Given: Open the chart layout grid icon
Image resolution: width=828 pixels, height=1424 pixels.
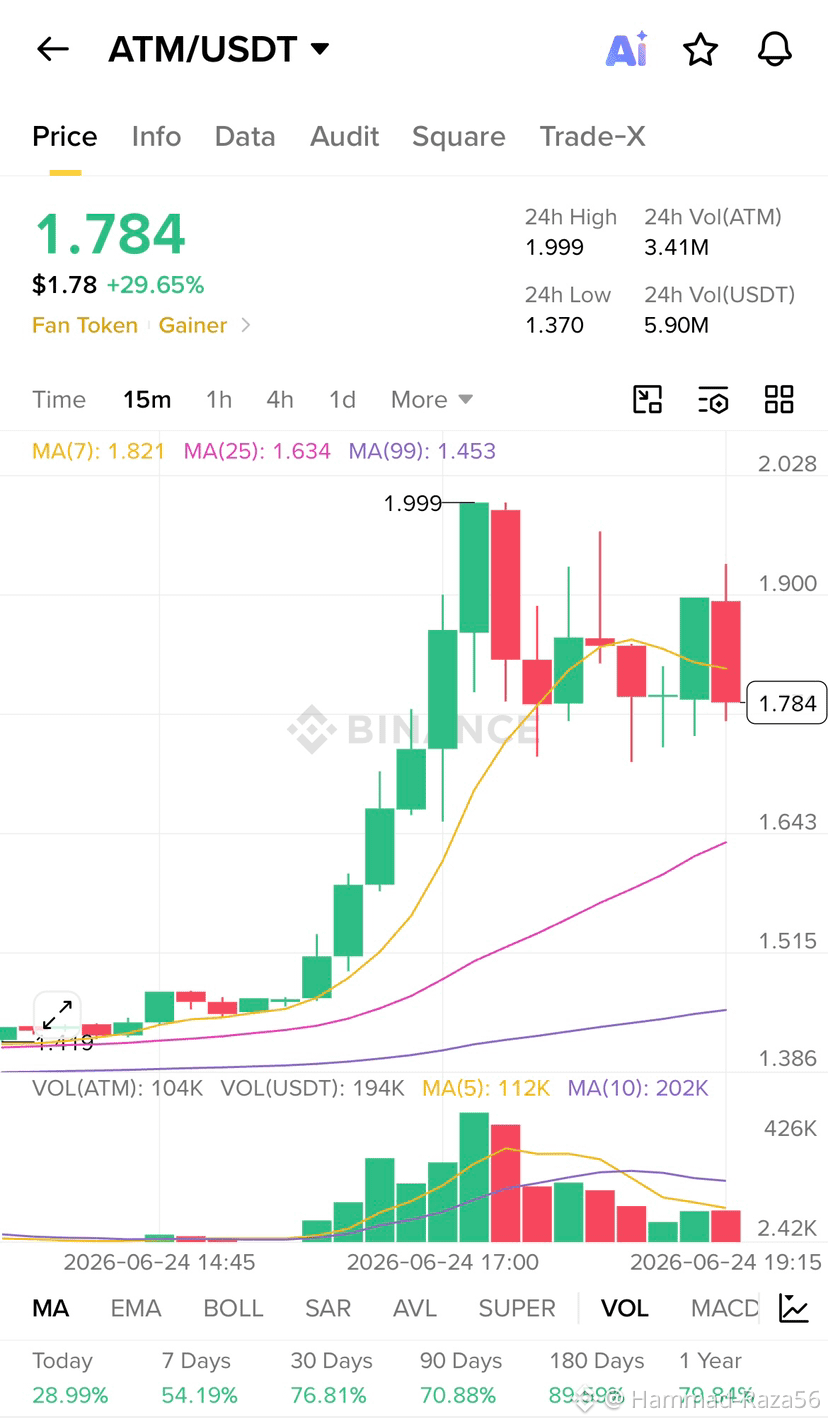Looking at the screenshot, I should 779,400.
